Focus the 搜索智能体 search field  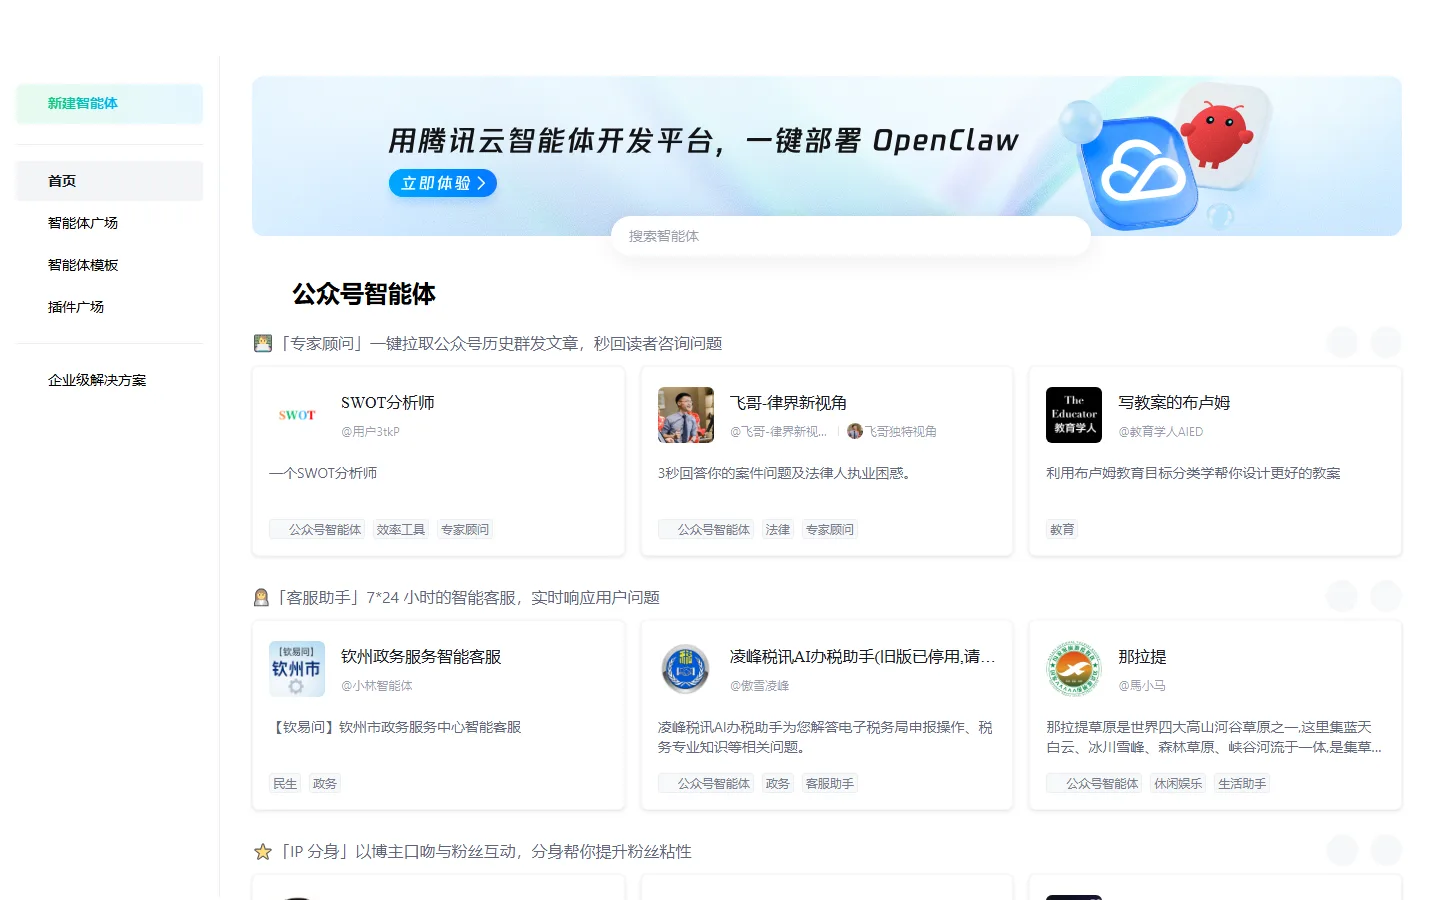[850, 236]
